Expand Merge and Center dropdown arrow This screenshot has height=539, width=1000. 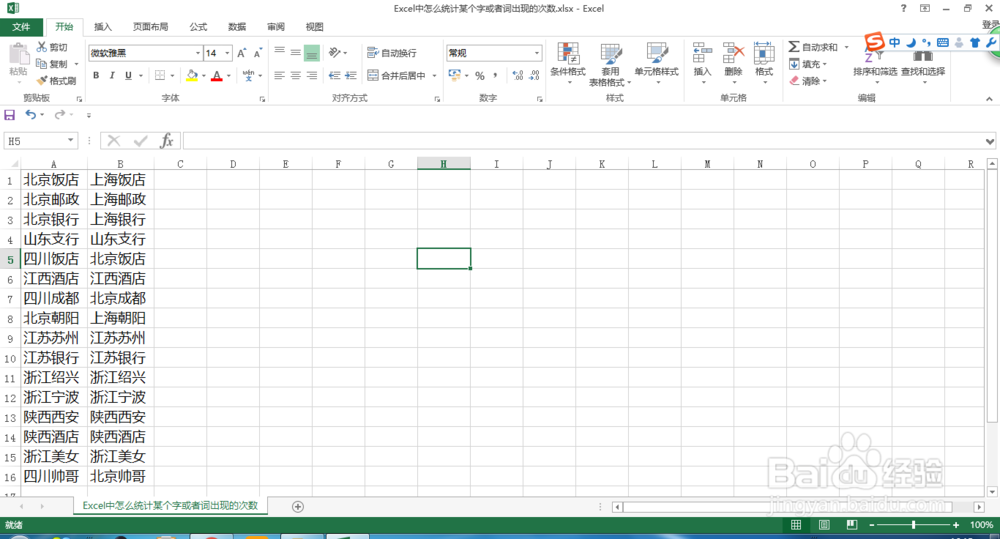pos(434,75)
